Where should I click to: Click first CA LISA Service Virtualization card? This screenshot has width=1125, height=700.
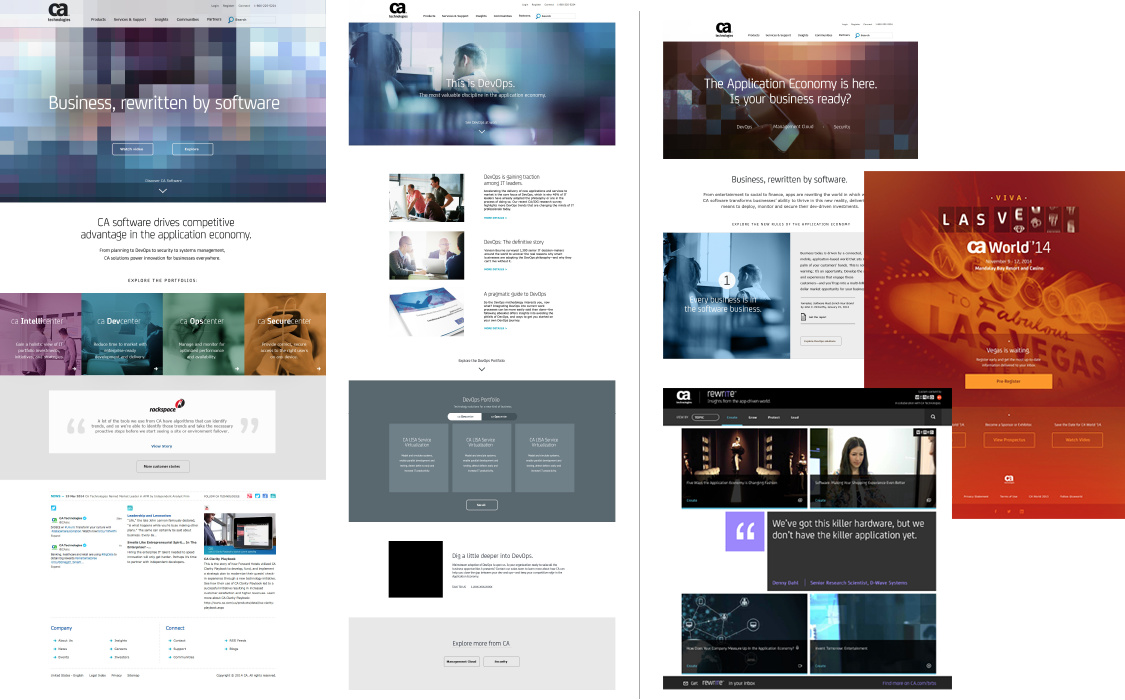(418, 458)
